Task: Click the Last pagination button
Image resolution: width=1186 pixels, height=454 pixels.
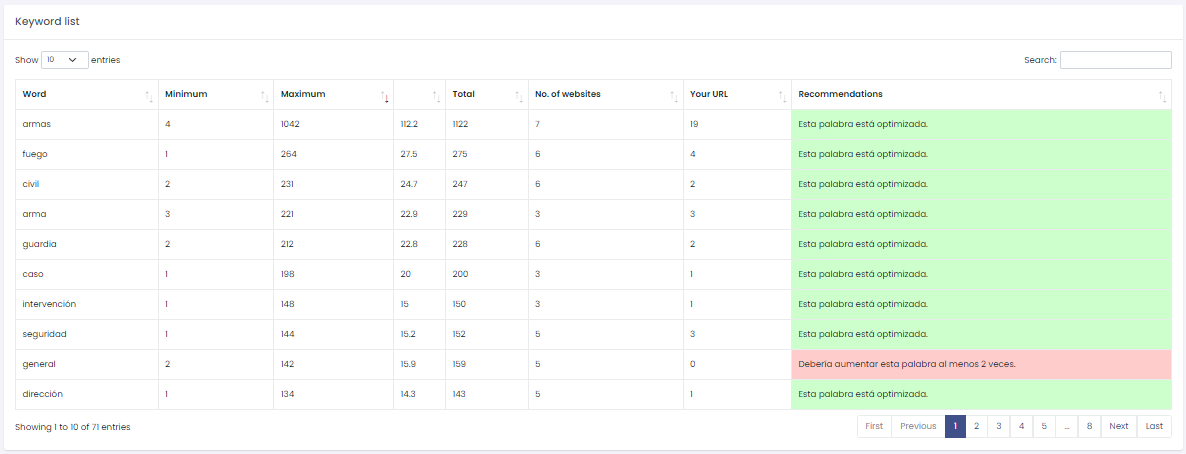Action: click(x=1154, y=426)
